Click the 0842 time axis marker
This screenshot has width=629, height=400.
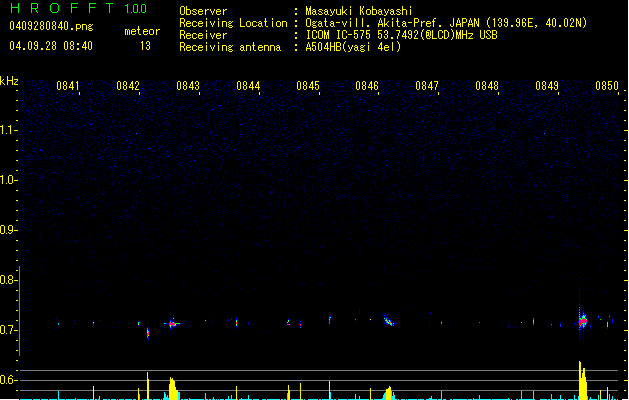click(x=128, y=86)
